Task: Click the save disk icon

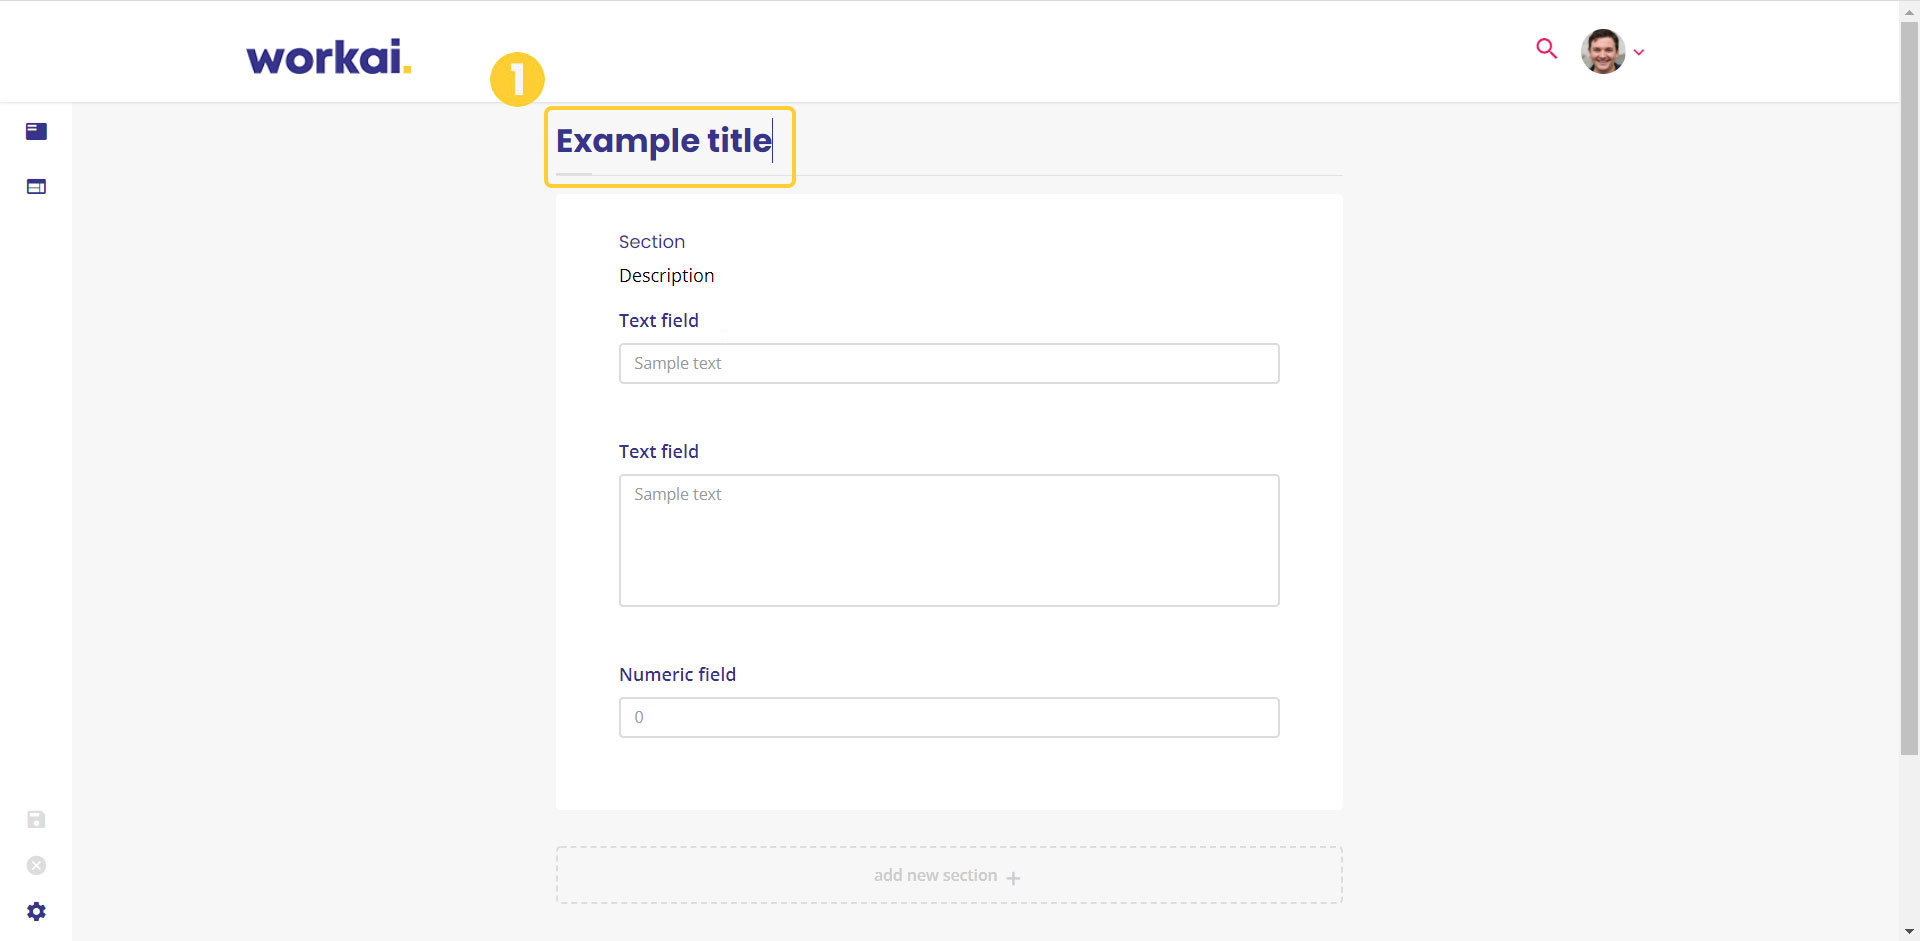Action: pos(36,820)
